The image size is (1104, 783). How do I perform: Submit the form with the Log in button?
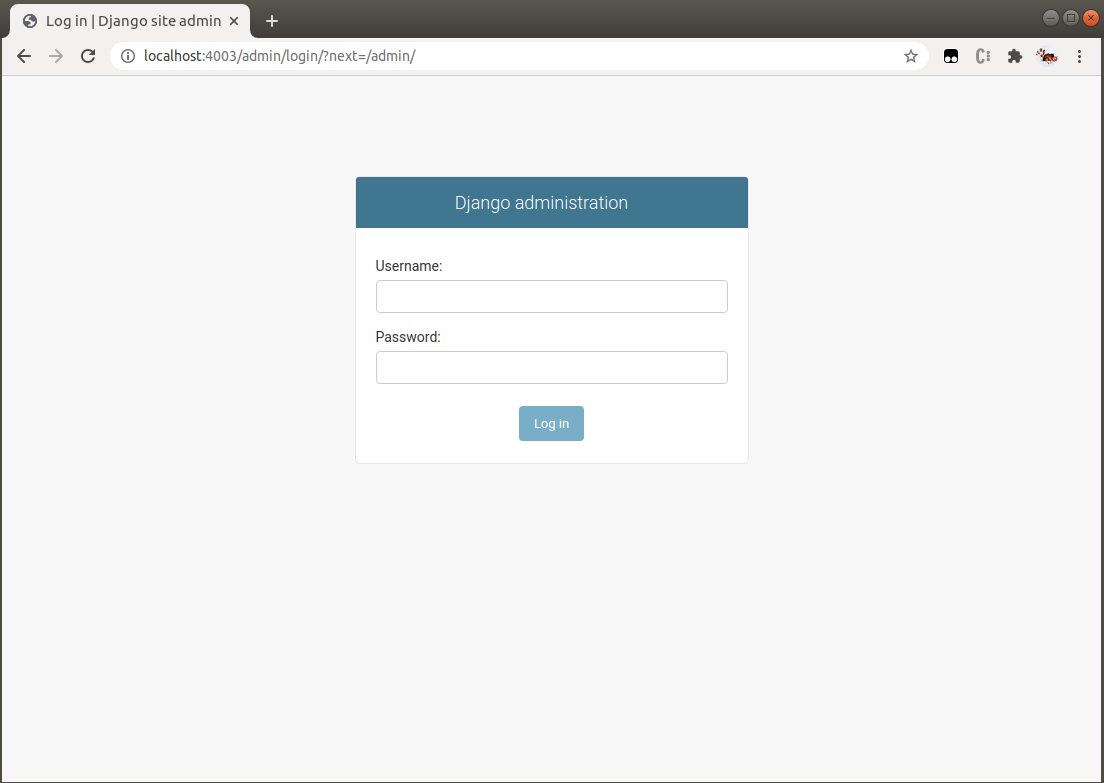pyautogui.click(x=551, y=423)
